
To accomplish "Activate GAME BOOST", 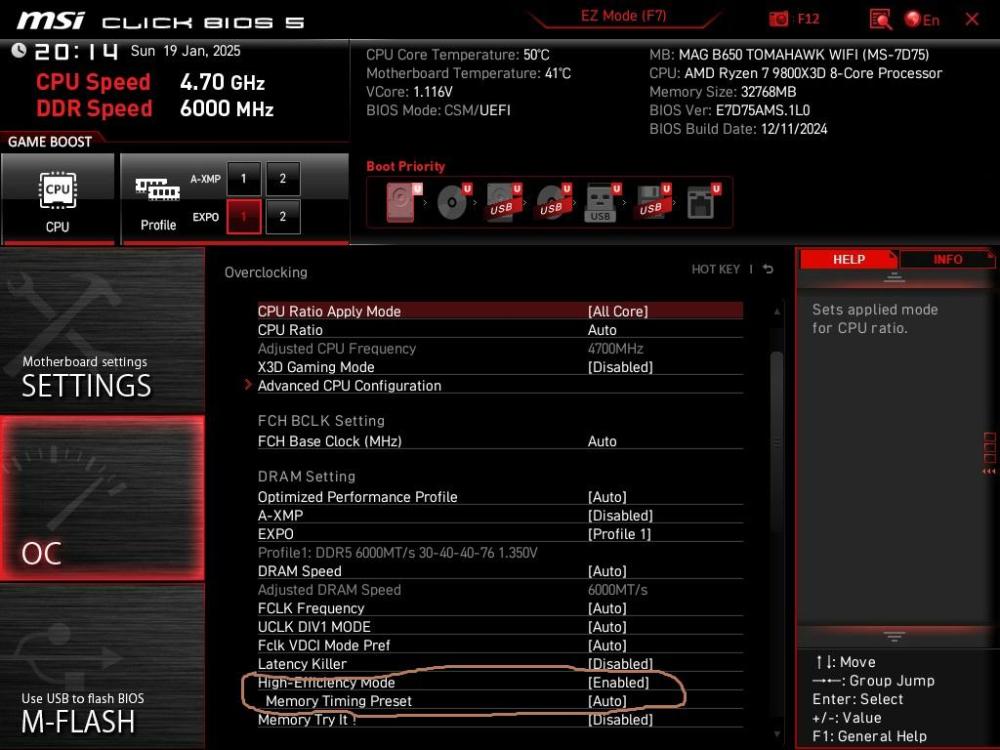I will point(50,142).
